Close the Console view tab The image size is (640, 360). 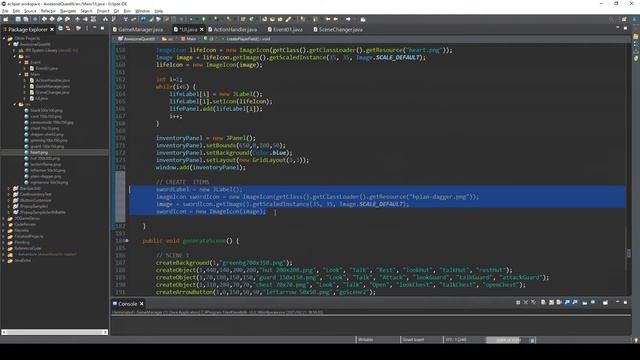(x=142, y=304)
